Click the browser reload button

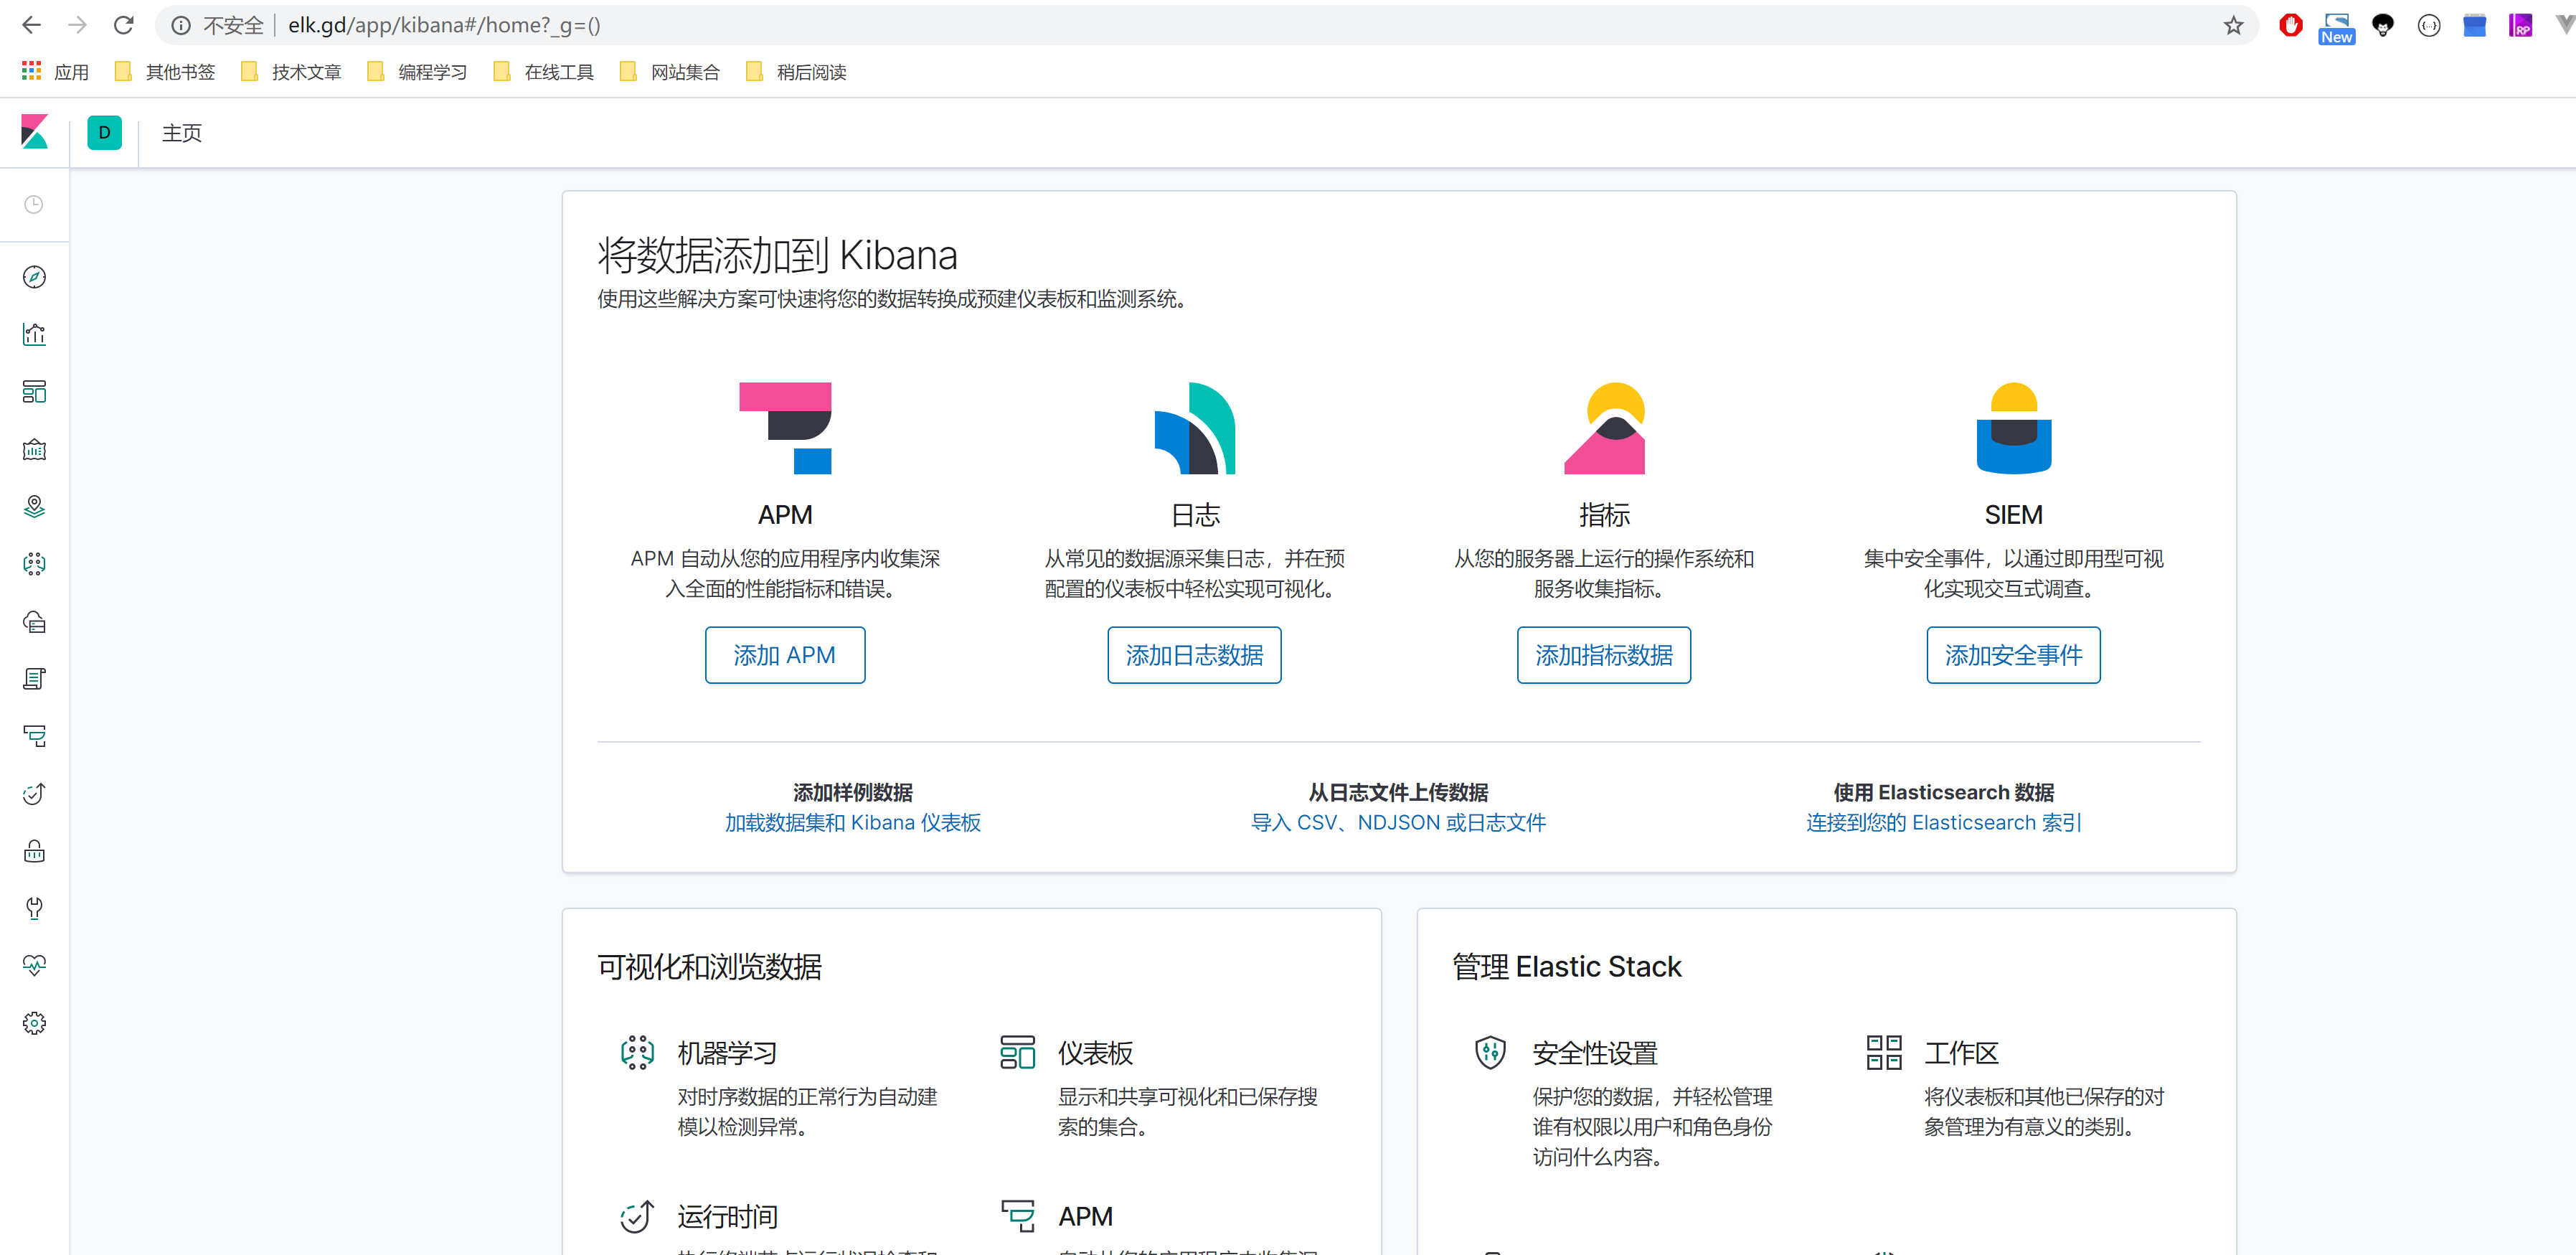123,25
